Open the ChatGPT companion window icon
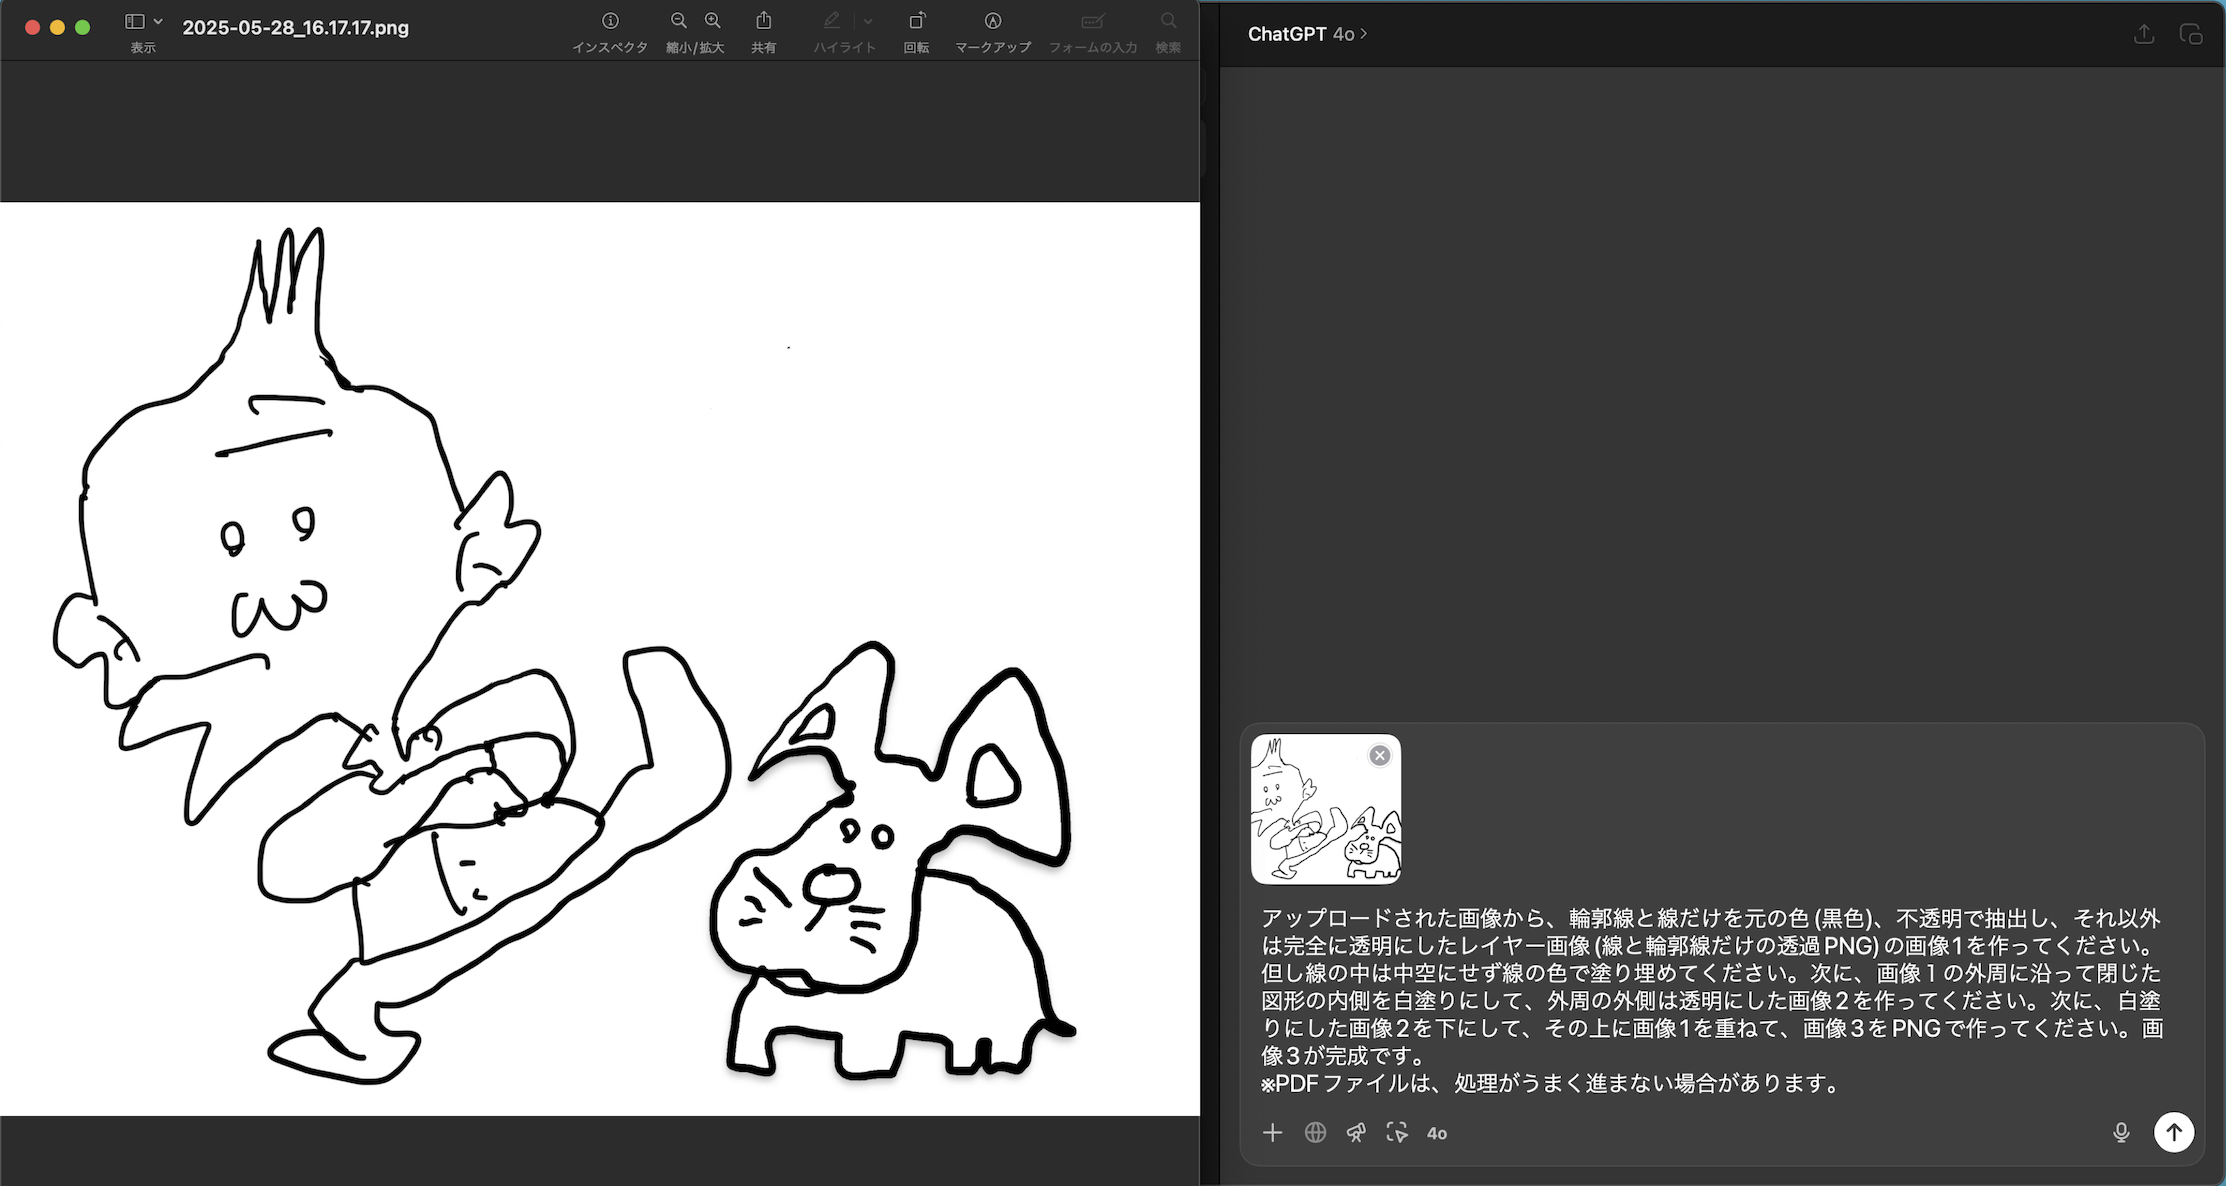 tap(2190, 34)
